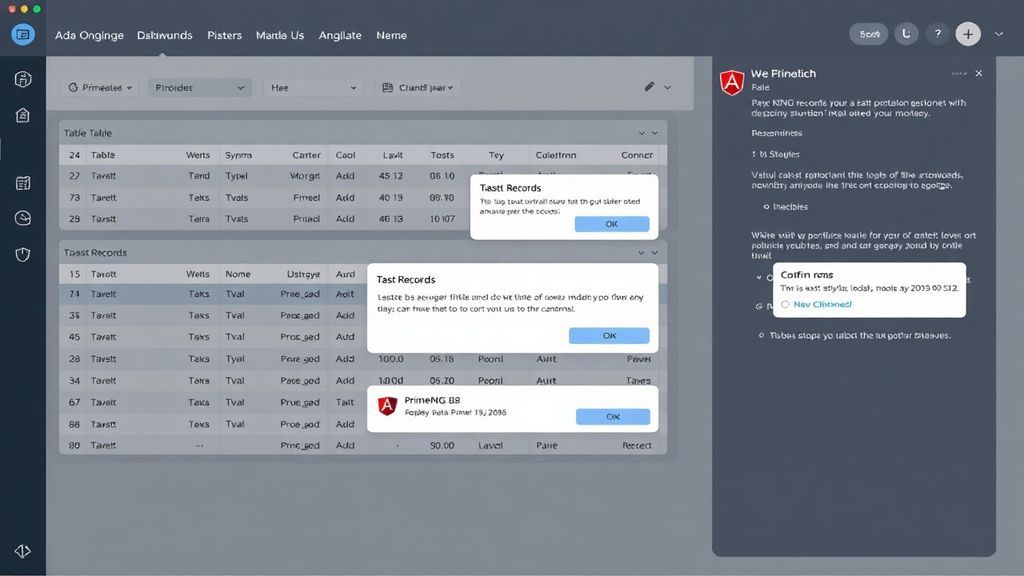Screen dimensions: 1024x576
Task: Click cell 50.00 in row 80
Action: click(442, 445)
